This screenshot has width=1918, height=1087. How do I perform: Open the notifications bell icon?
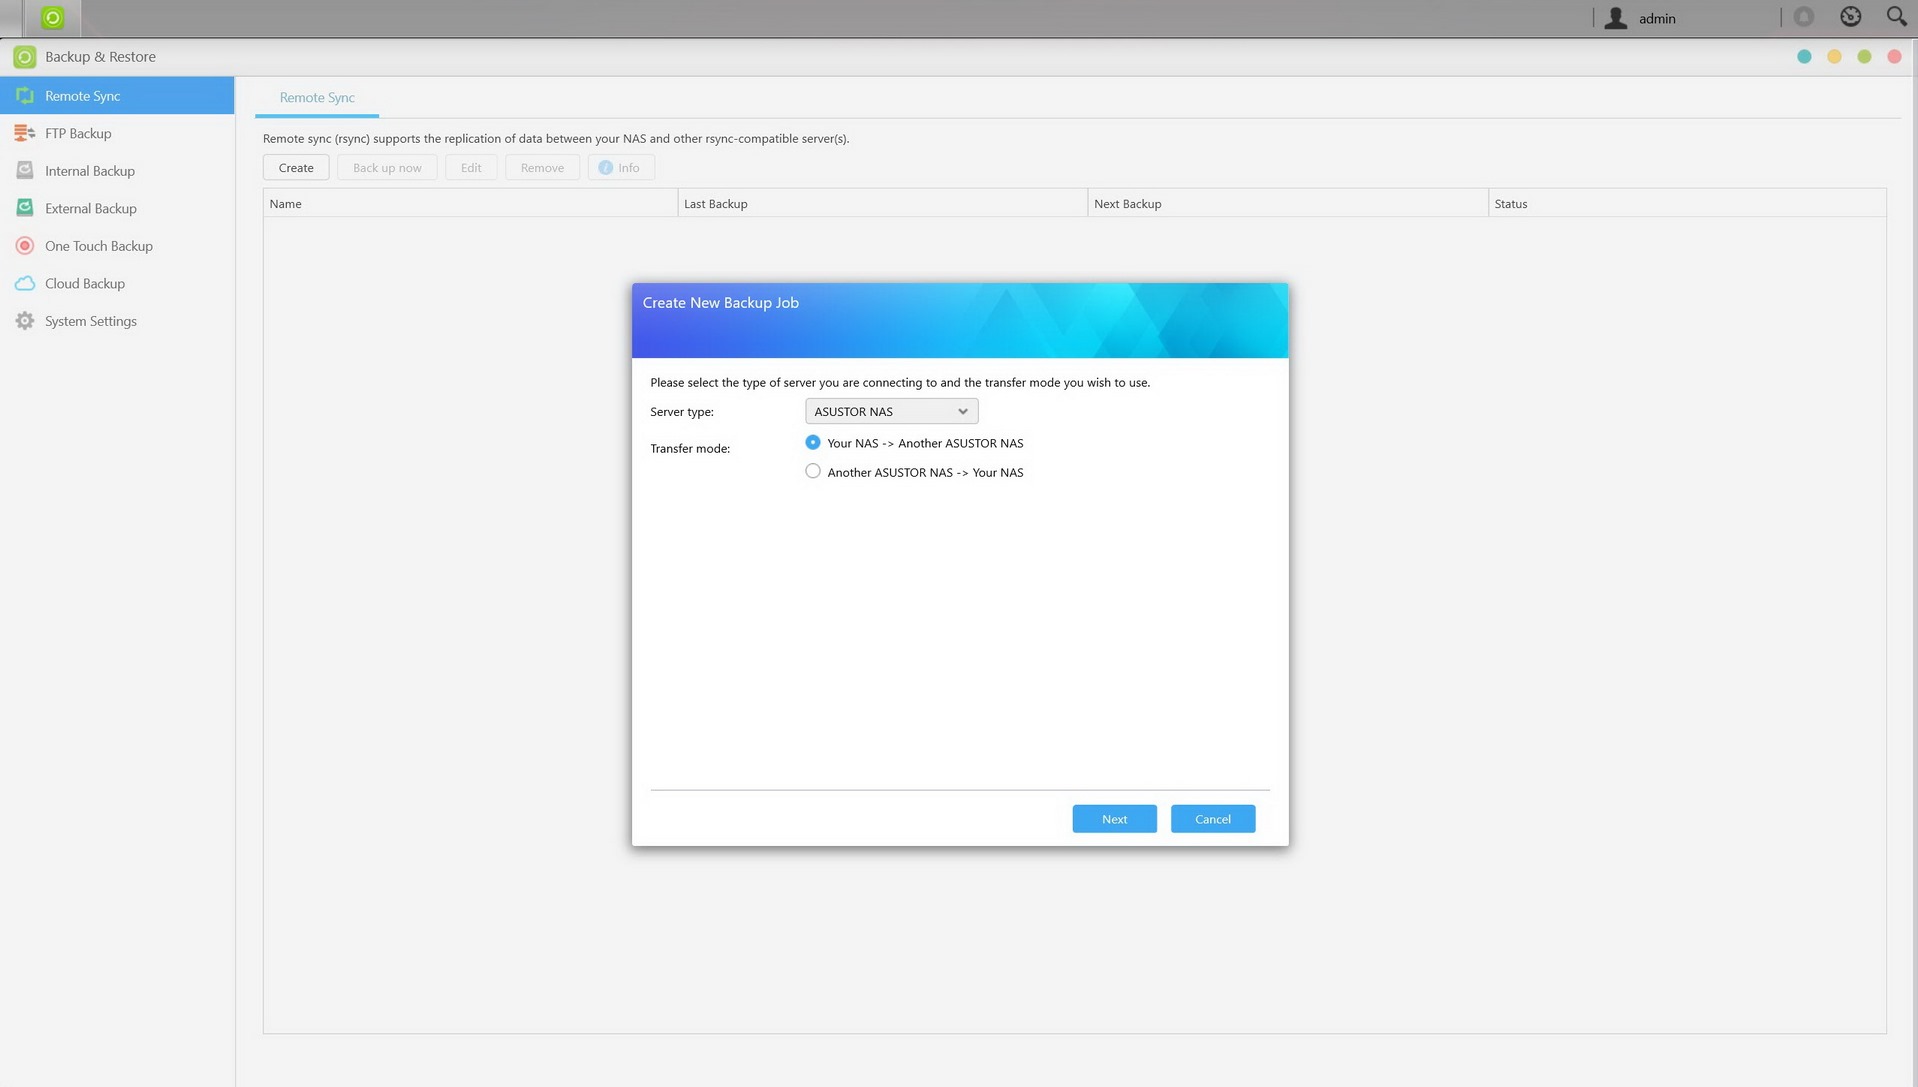coord(1804,17)
